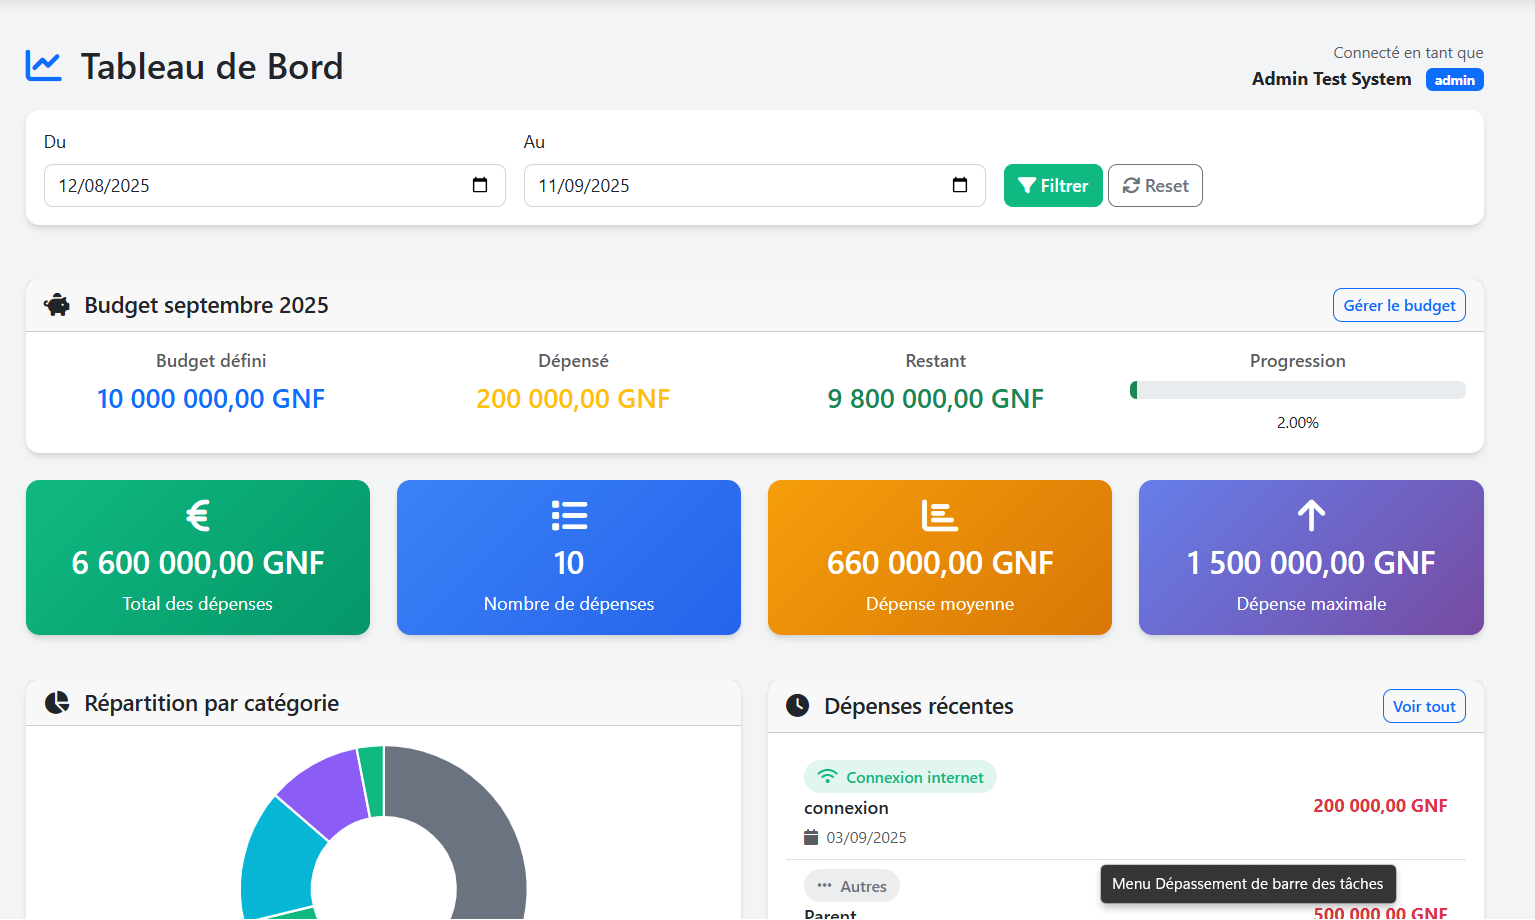The height and width of the screenshot is (920, 1535).
Task: Click the connexion expense title
Action: [x=846, y=808]
